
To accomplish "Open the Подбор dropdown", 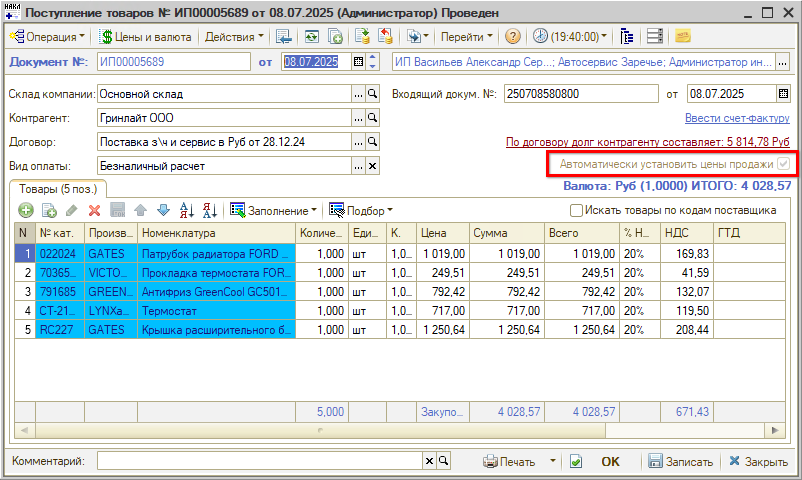I will [x=361, y=210].
